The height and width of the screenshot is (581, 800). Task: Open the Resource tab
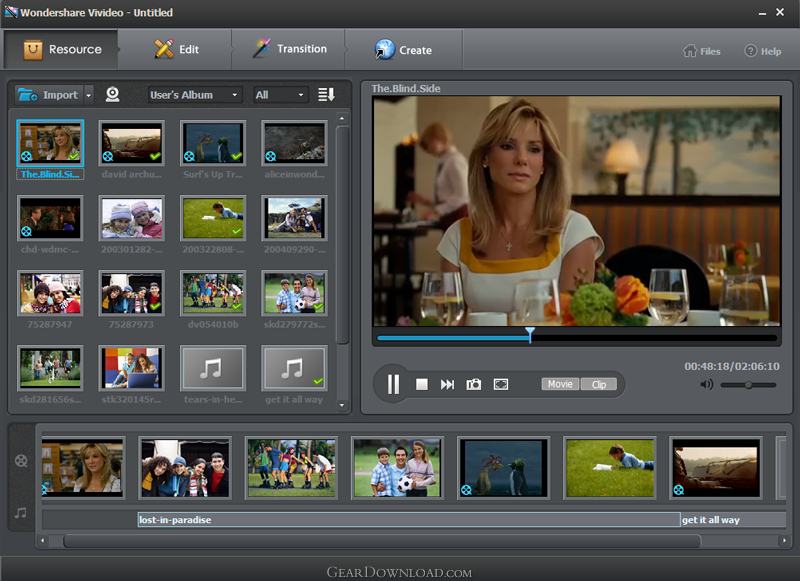pos(61,49)
